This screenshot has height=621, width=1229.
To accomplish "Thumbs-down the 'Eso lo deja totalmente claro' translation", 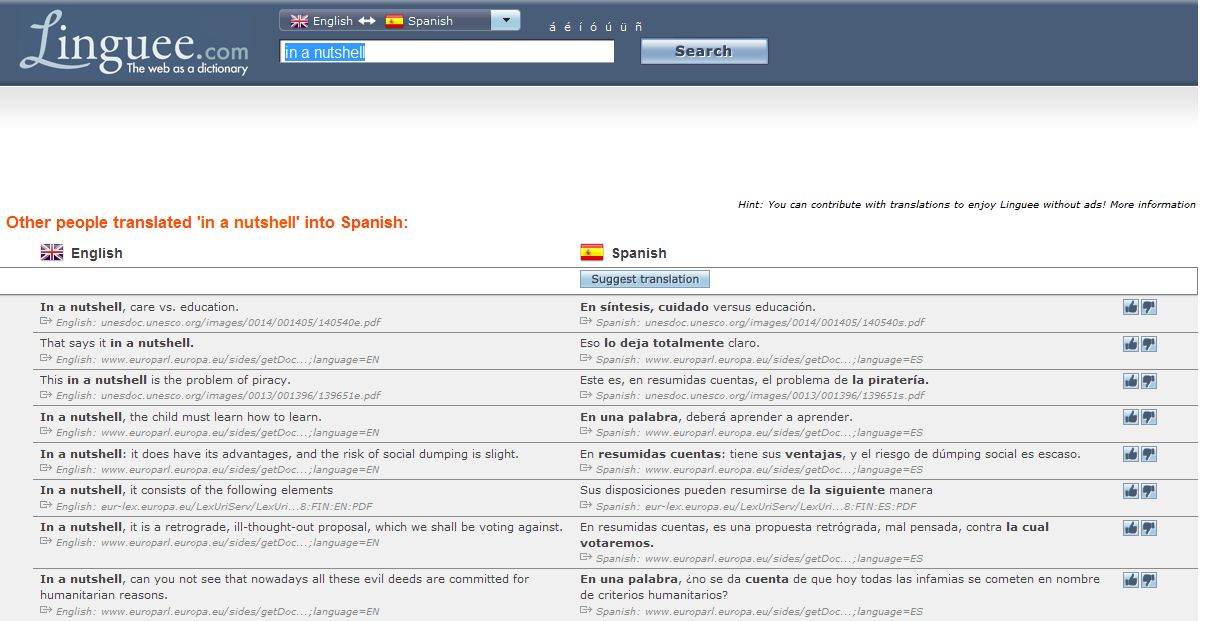I will click(1148, 343).
